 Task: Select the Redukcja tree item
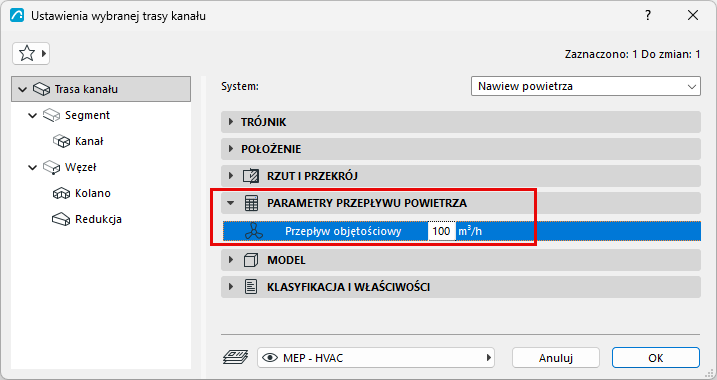coord(98,219)
